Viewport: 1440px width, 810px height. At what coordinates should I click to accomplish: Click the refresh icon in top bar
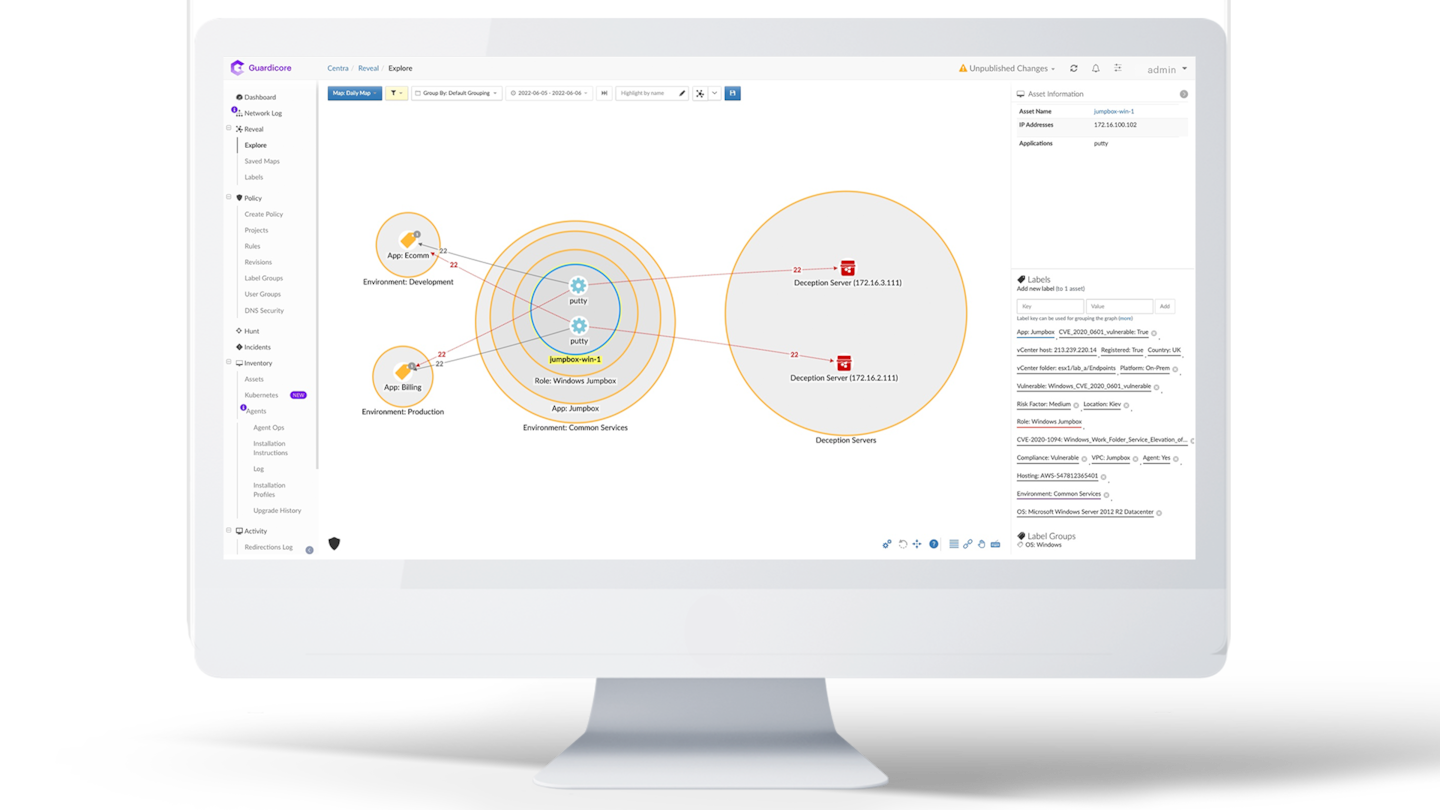click(1074, 69)
